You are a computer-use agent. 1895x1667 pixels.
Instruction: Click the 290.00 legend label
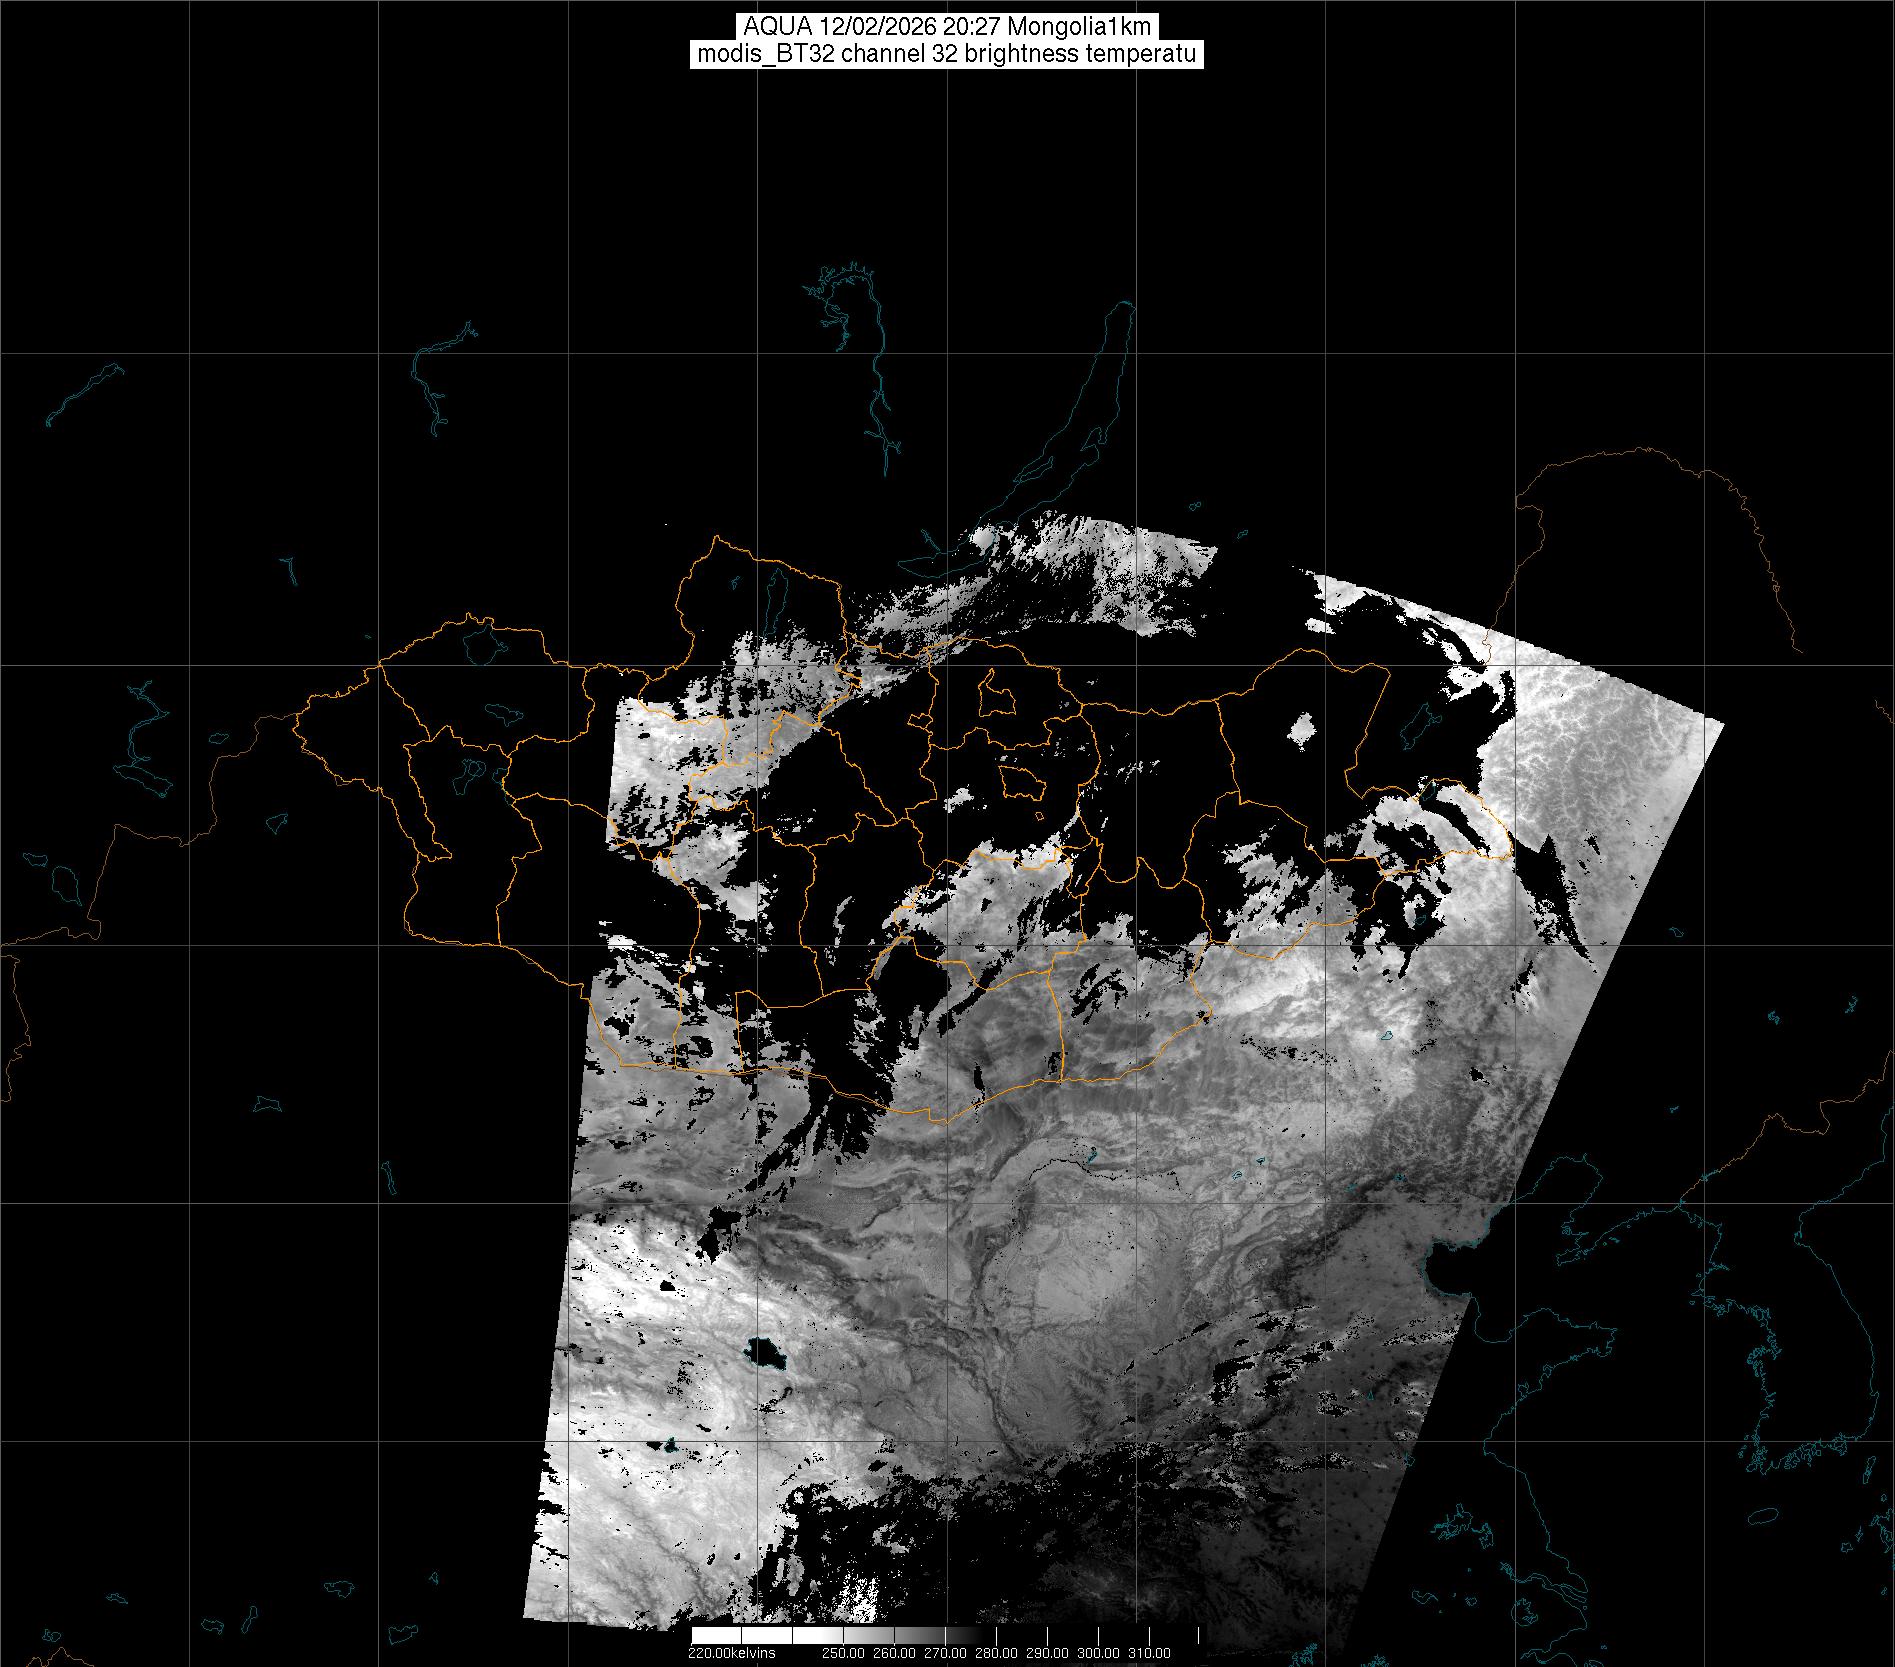1048,1653
